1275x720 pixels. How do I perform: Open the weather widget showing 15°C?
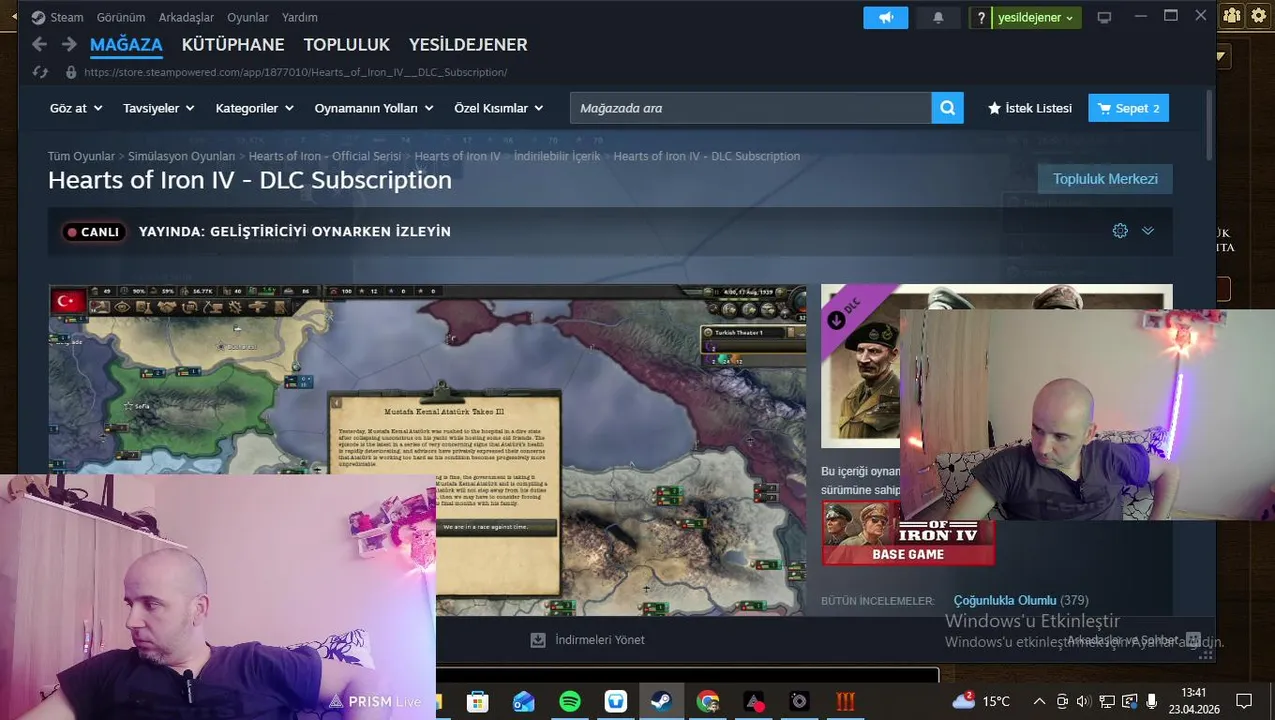coord(981,701)
